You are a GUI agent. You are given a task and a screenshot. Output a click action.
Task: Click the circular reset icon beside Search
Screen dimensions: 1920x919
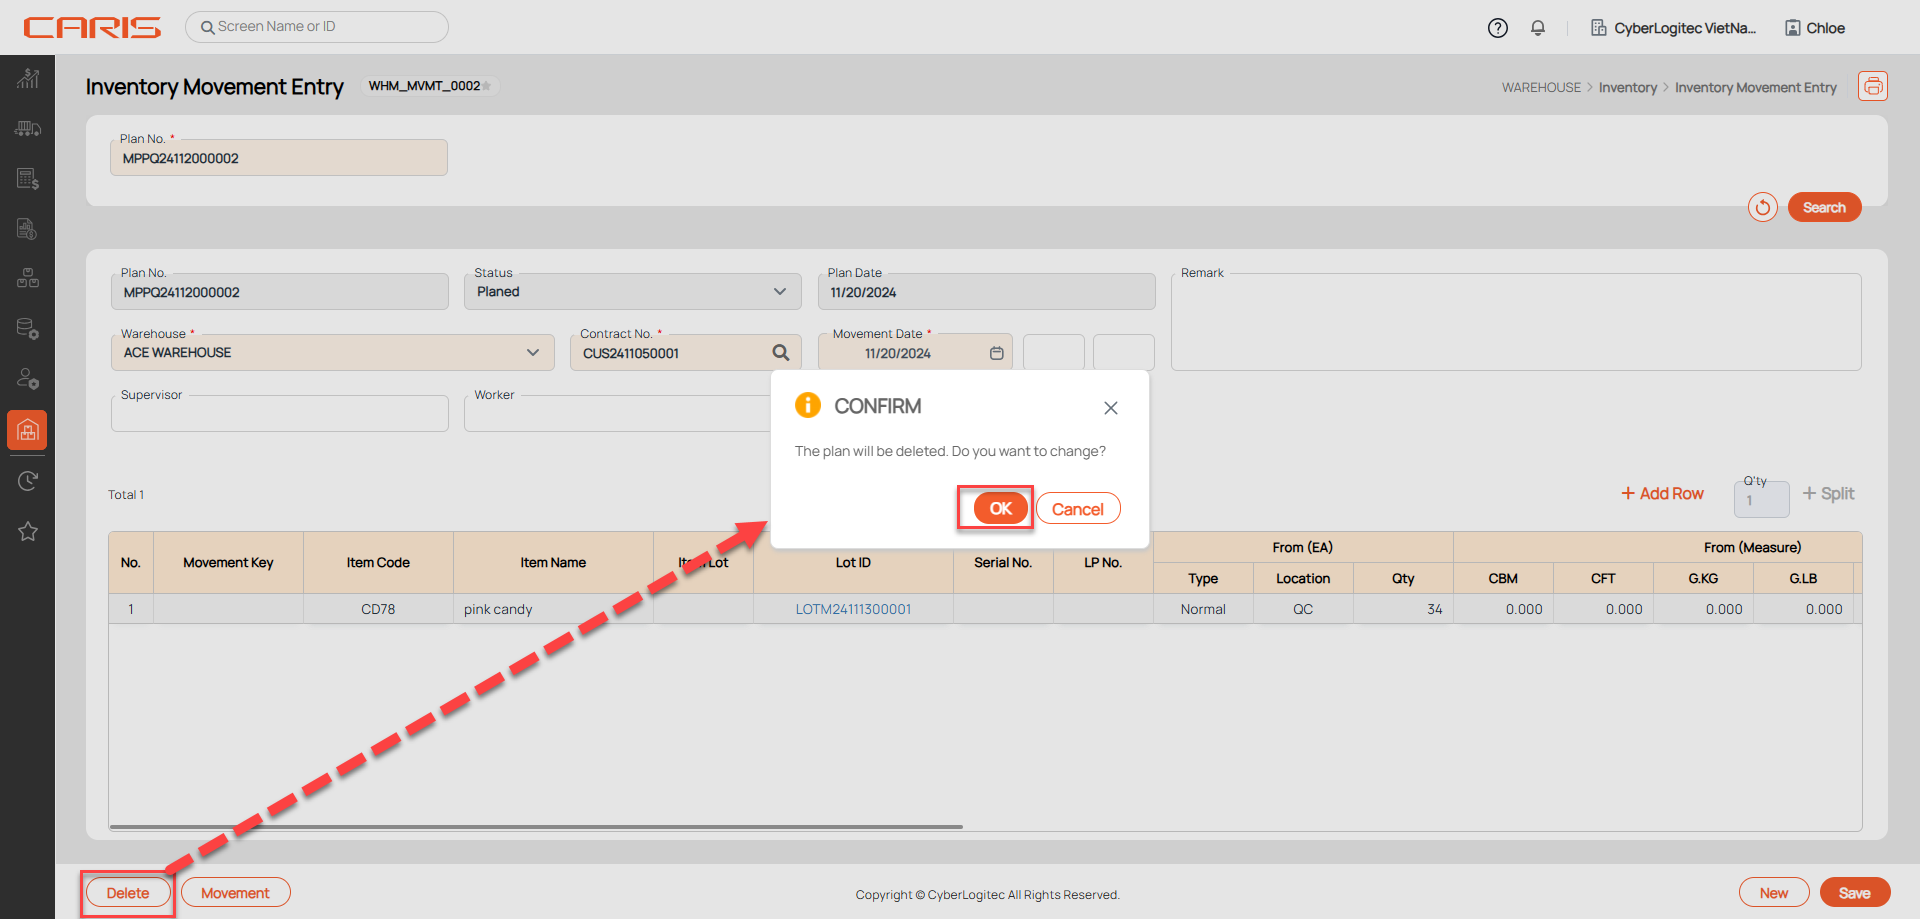pyautogui.click(x=1762, y=207)
